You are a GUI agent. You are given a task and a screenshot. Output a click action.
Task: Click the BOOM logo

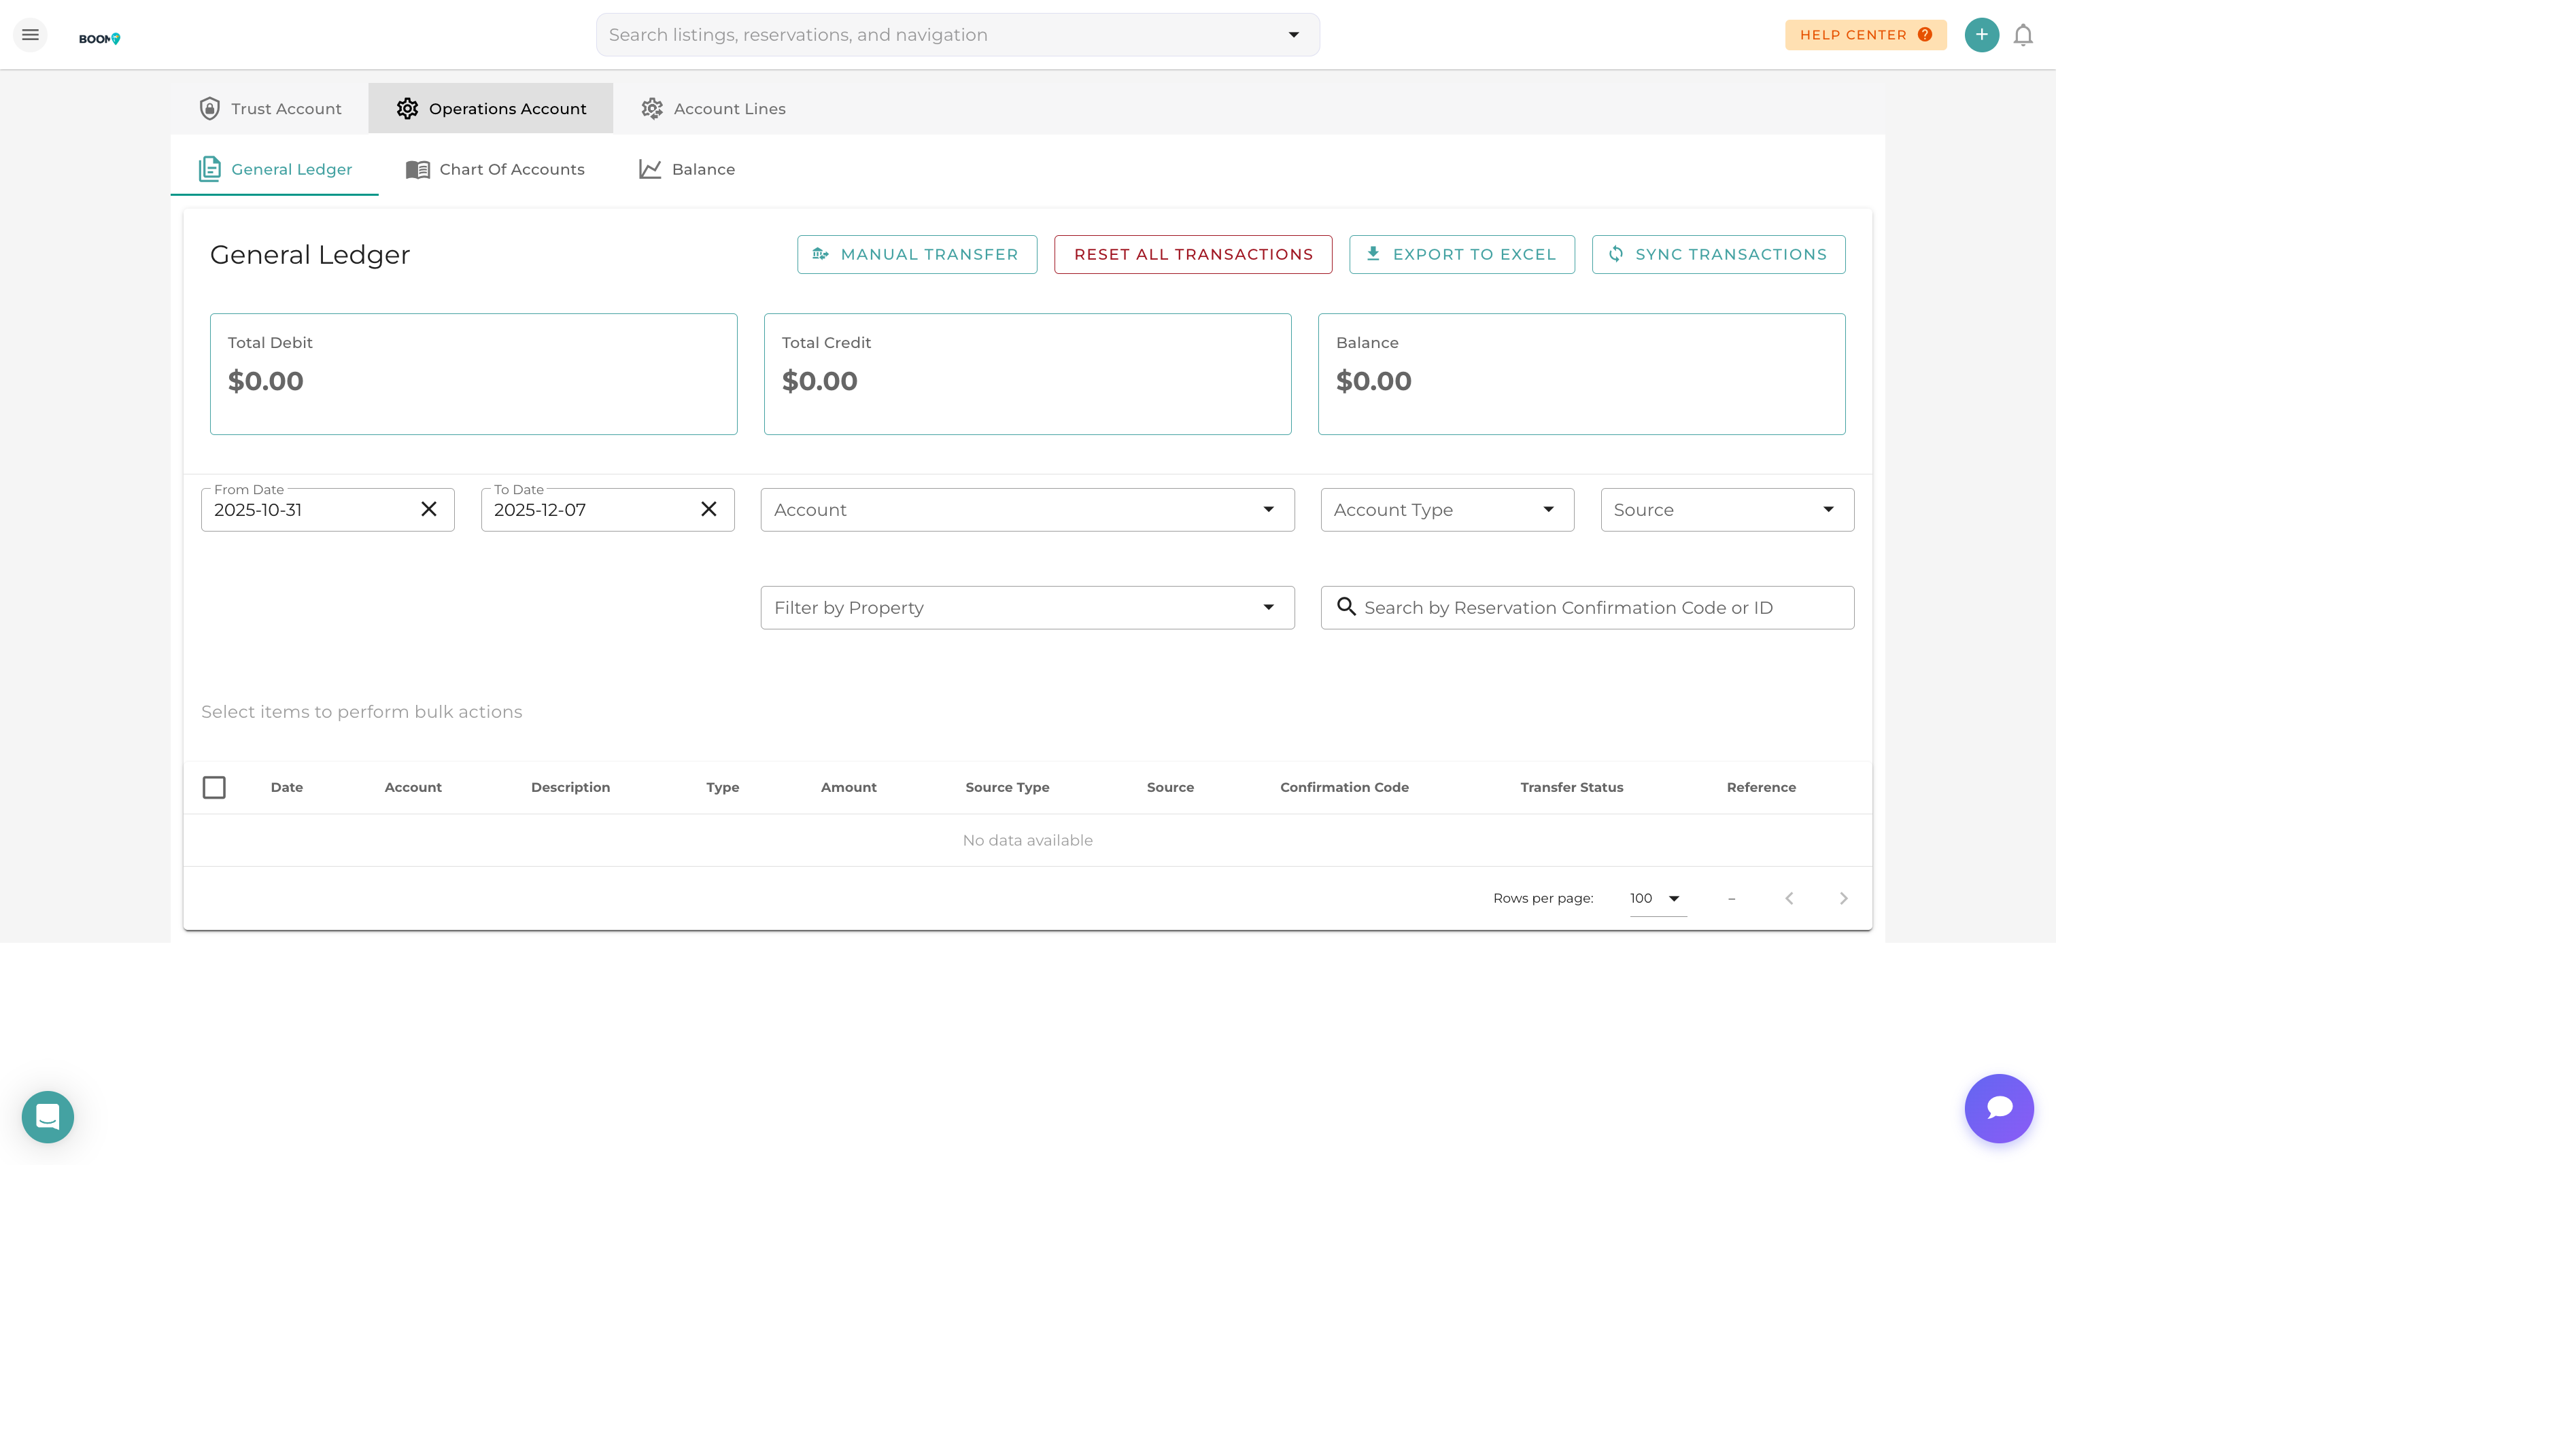point(99,38)
